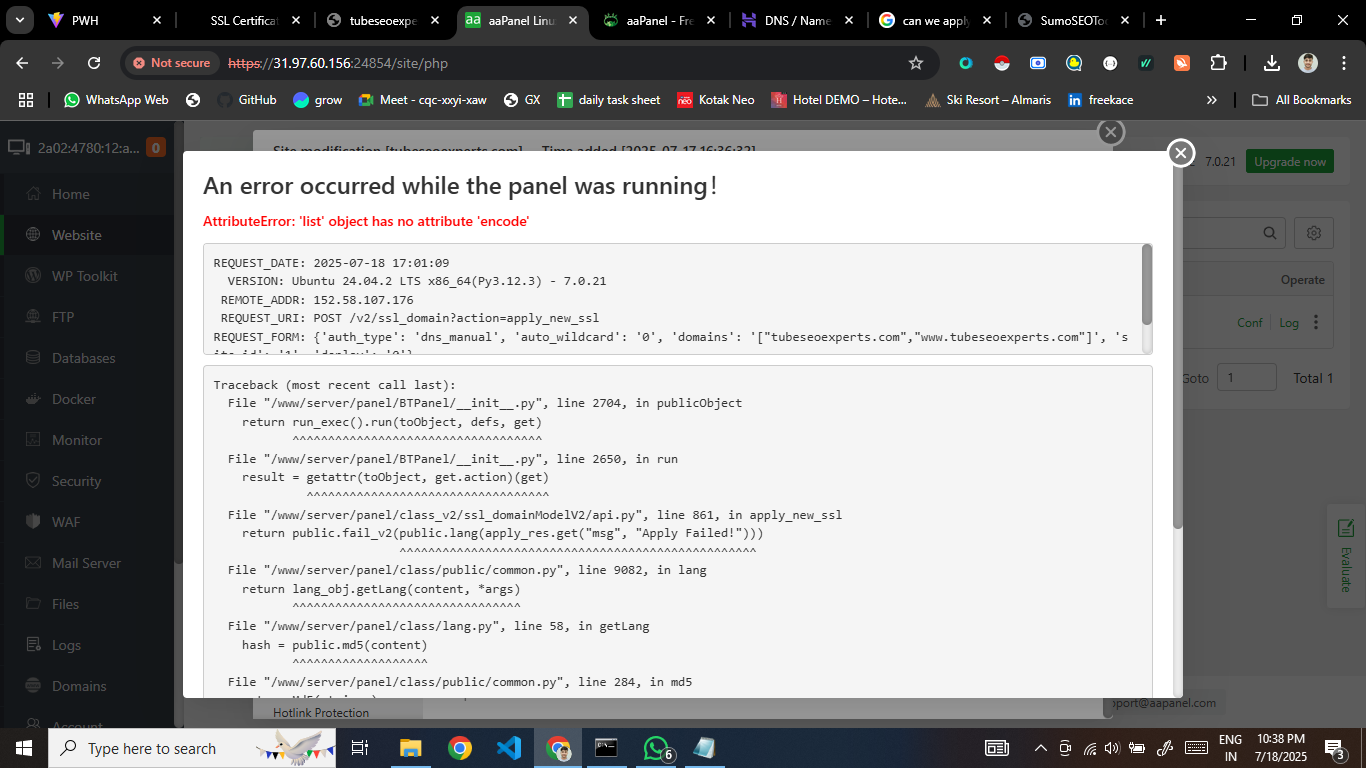1366x768 pixels.
Task: Click the Windows Start button
Action: pos(24,748)
